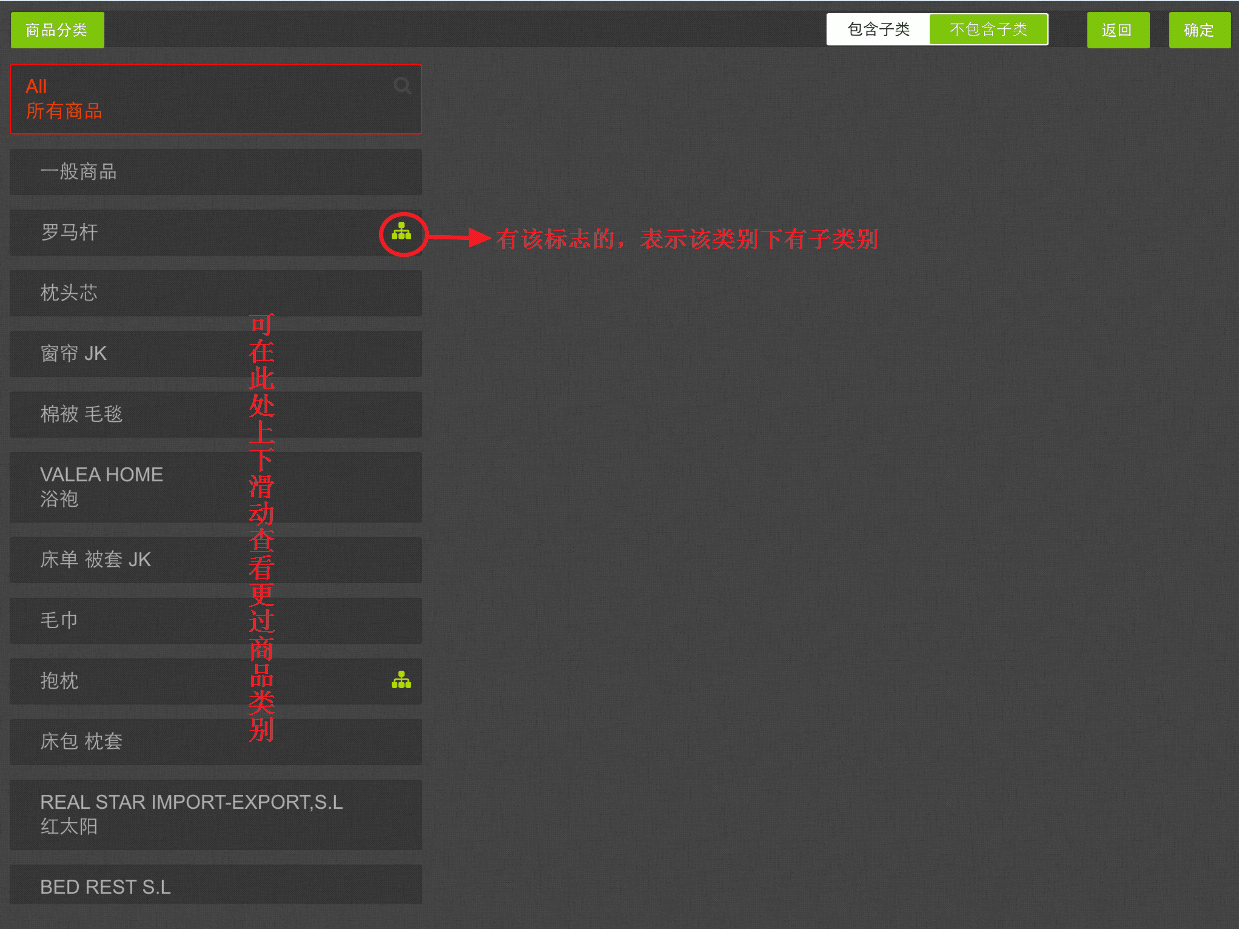The image size is (1239, 929).
Task: Open the 床单 被套 JK category
Action: coord(216,560)
